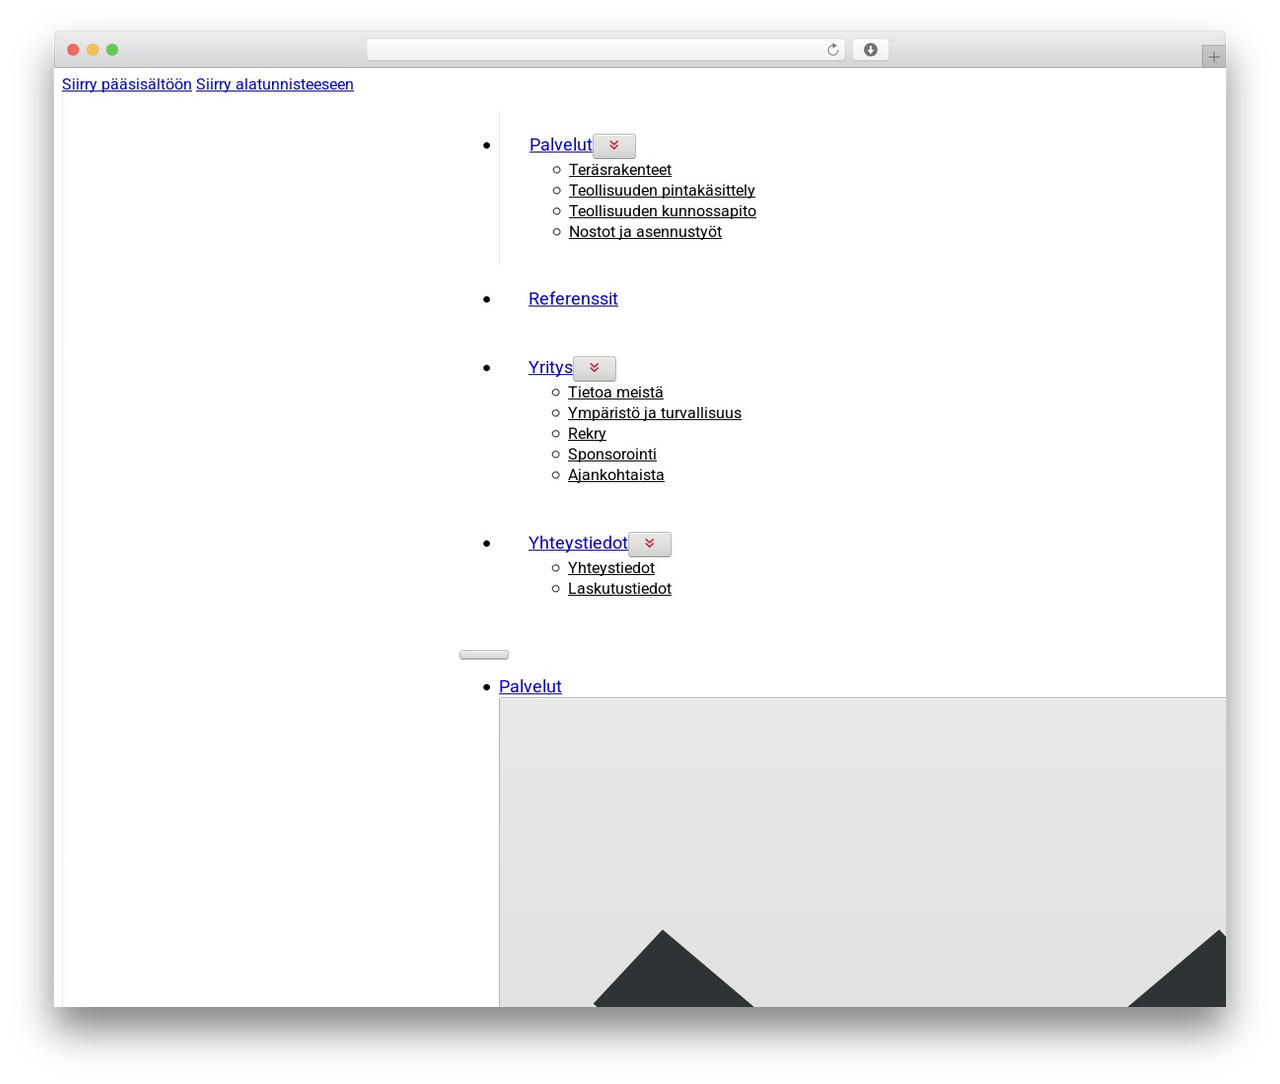Open the Ajankohtaista link
This screenshot has height=1084, width=1280.
point(616,475)
